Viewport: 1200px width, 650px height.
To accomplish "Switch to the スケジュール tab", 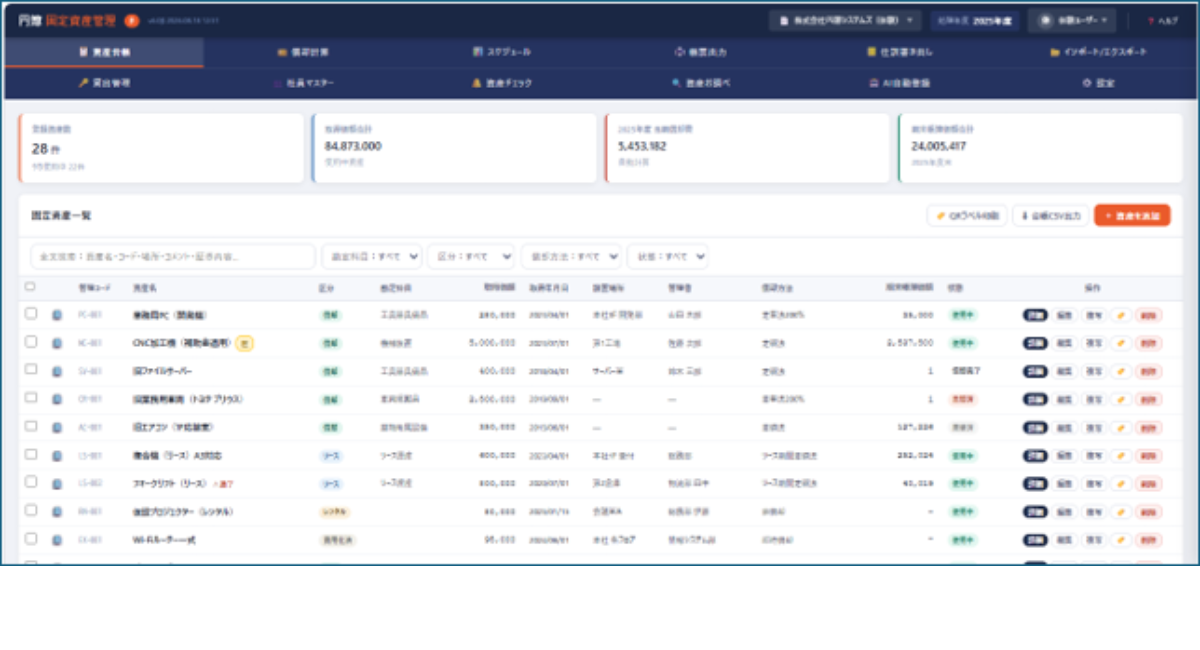I will click(x=502, y=52).
